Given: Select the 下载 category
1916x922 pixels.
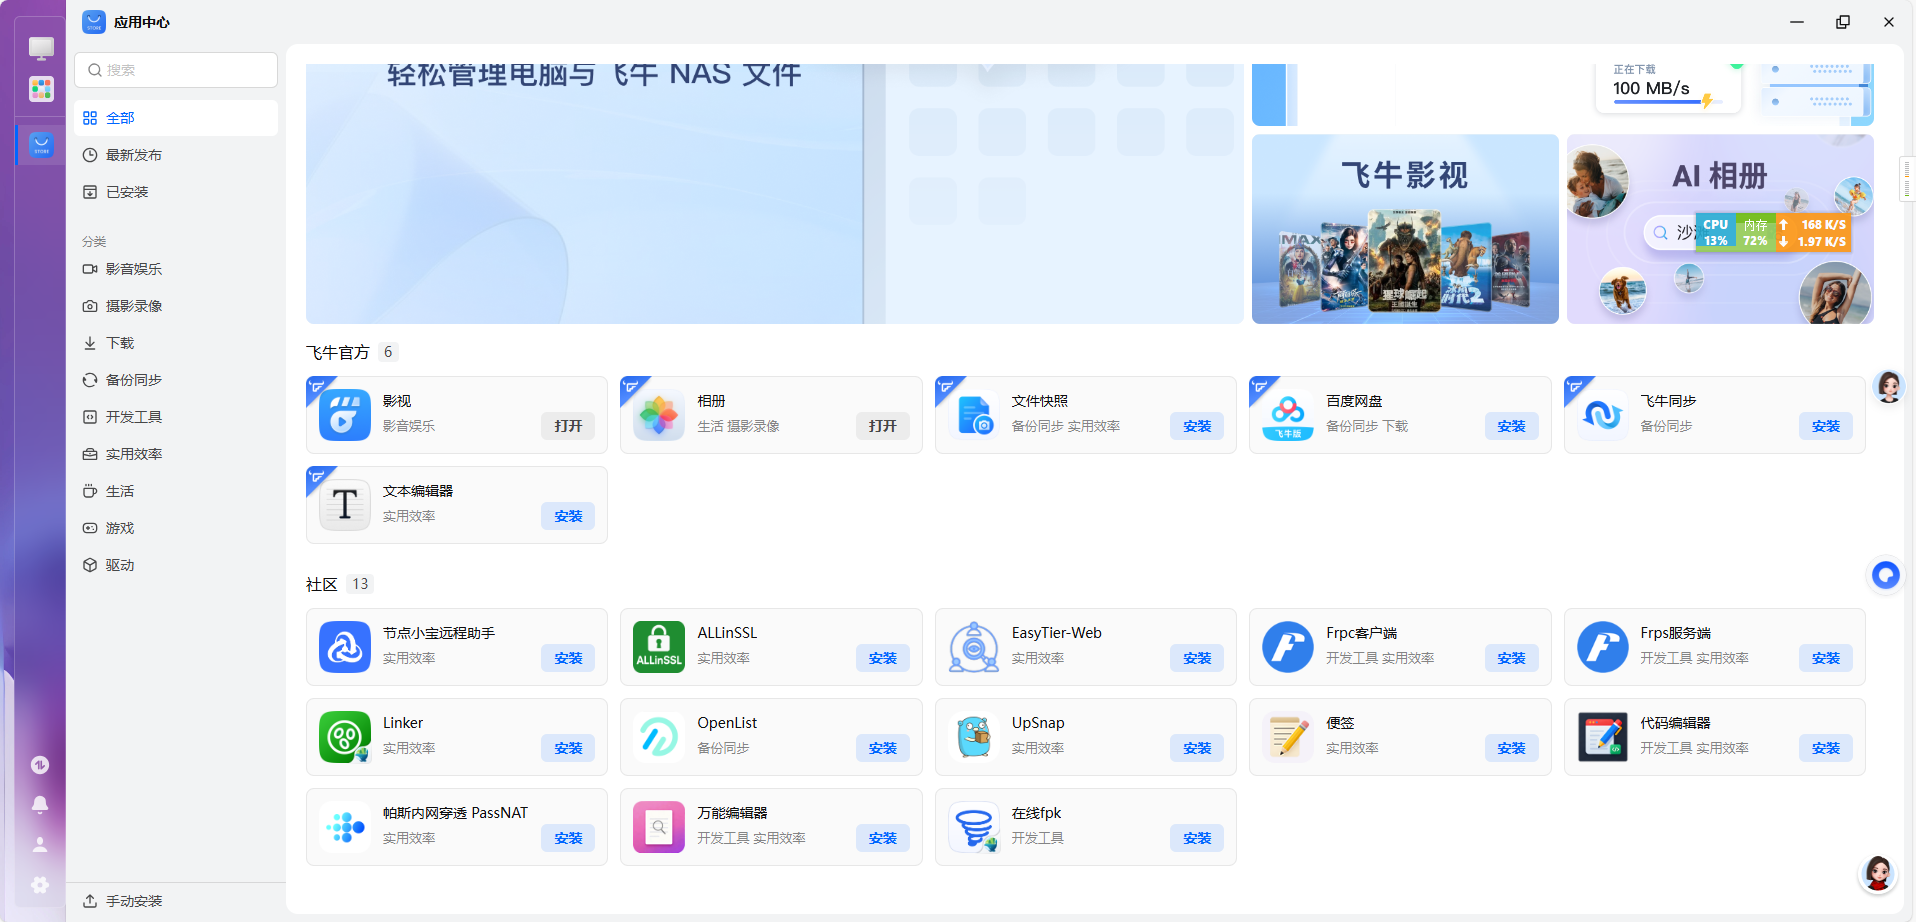Looking at the screenshot, I should (176, 343).
